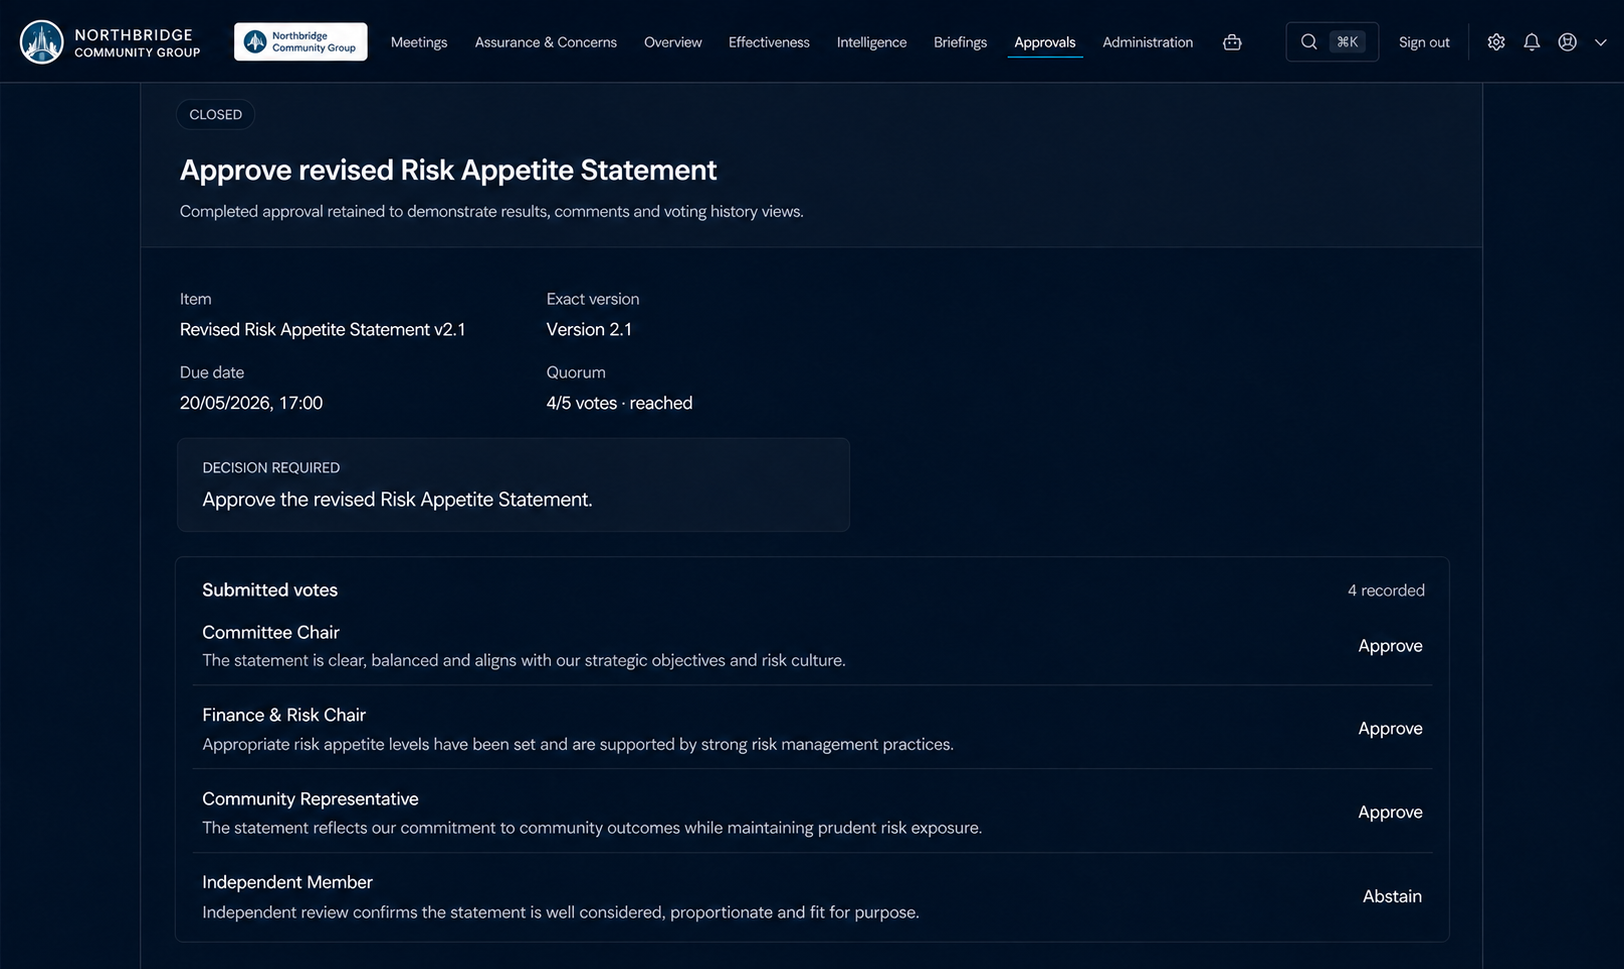Go to Briefings
This screenshot has width=1624, height=969.
tap(960, 42)
